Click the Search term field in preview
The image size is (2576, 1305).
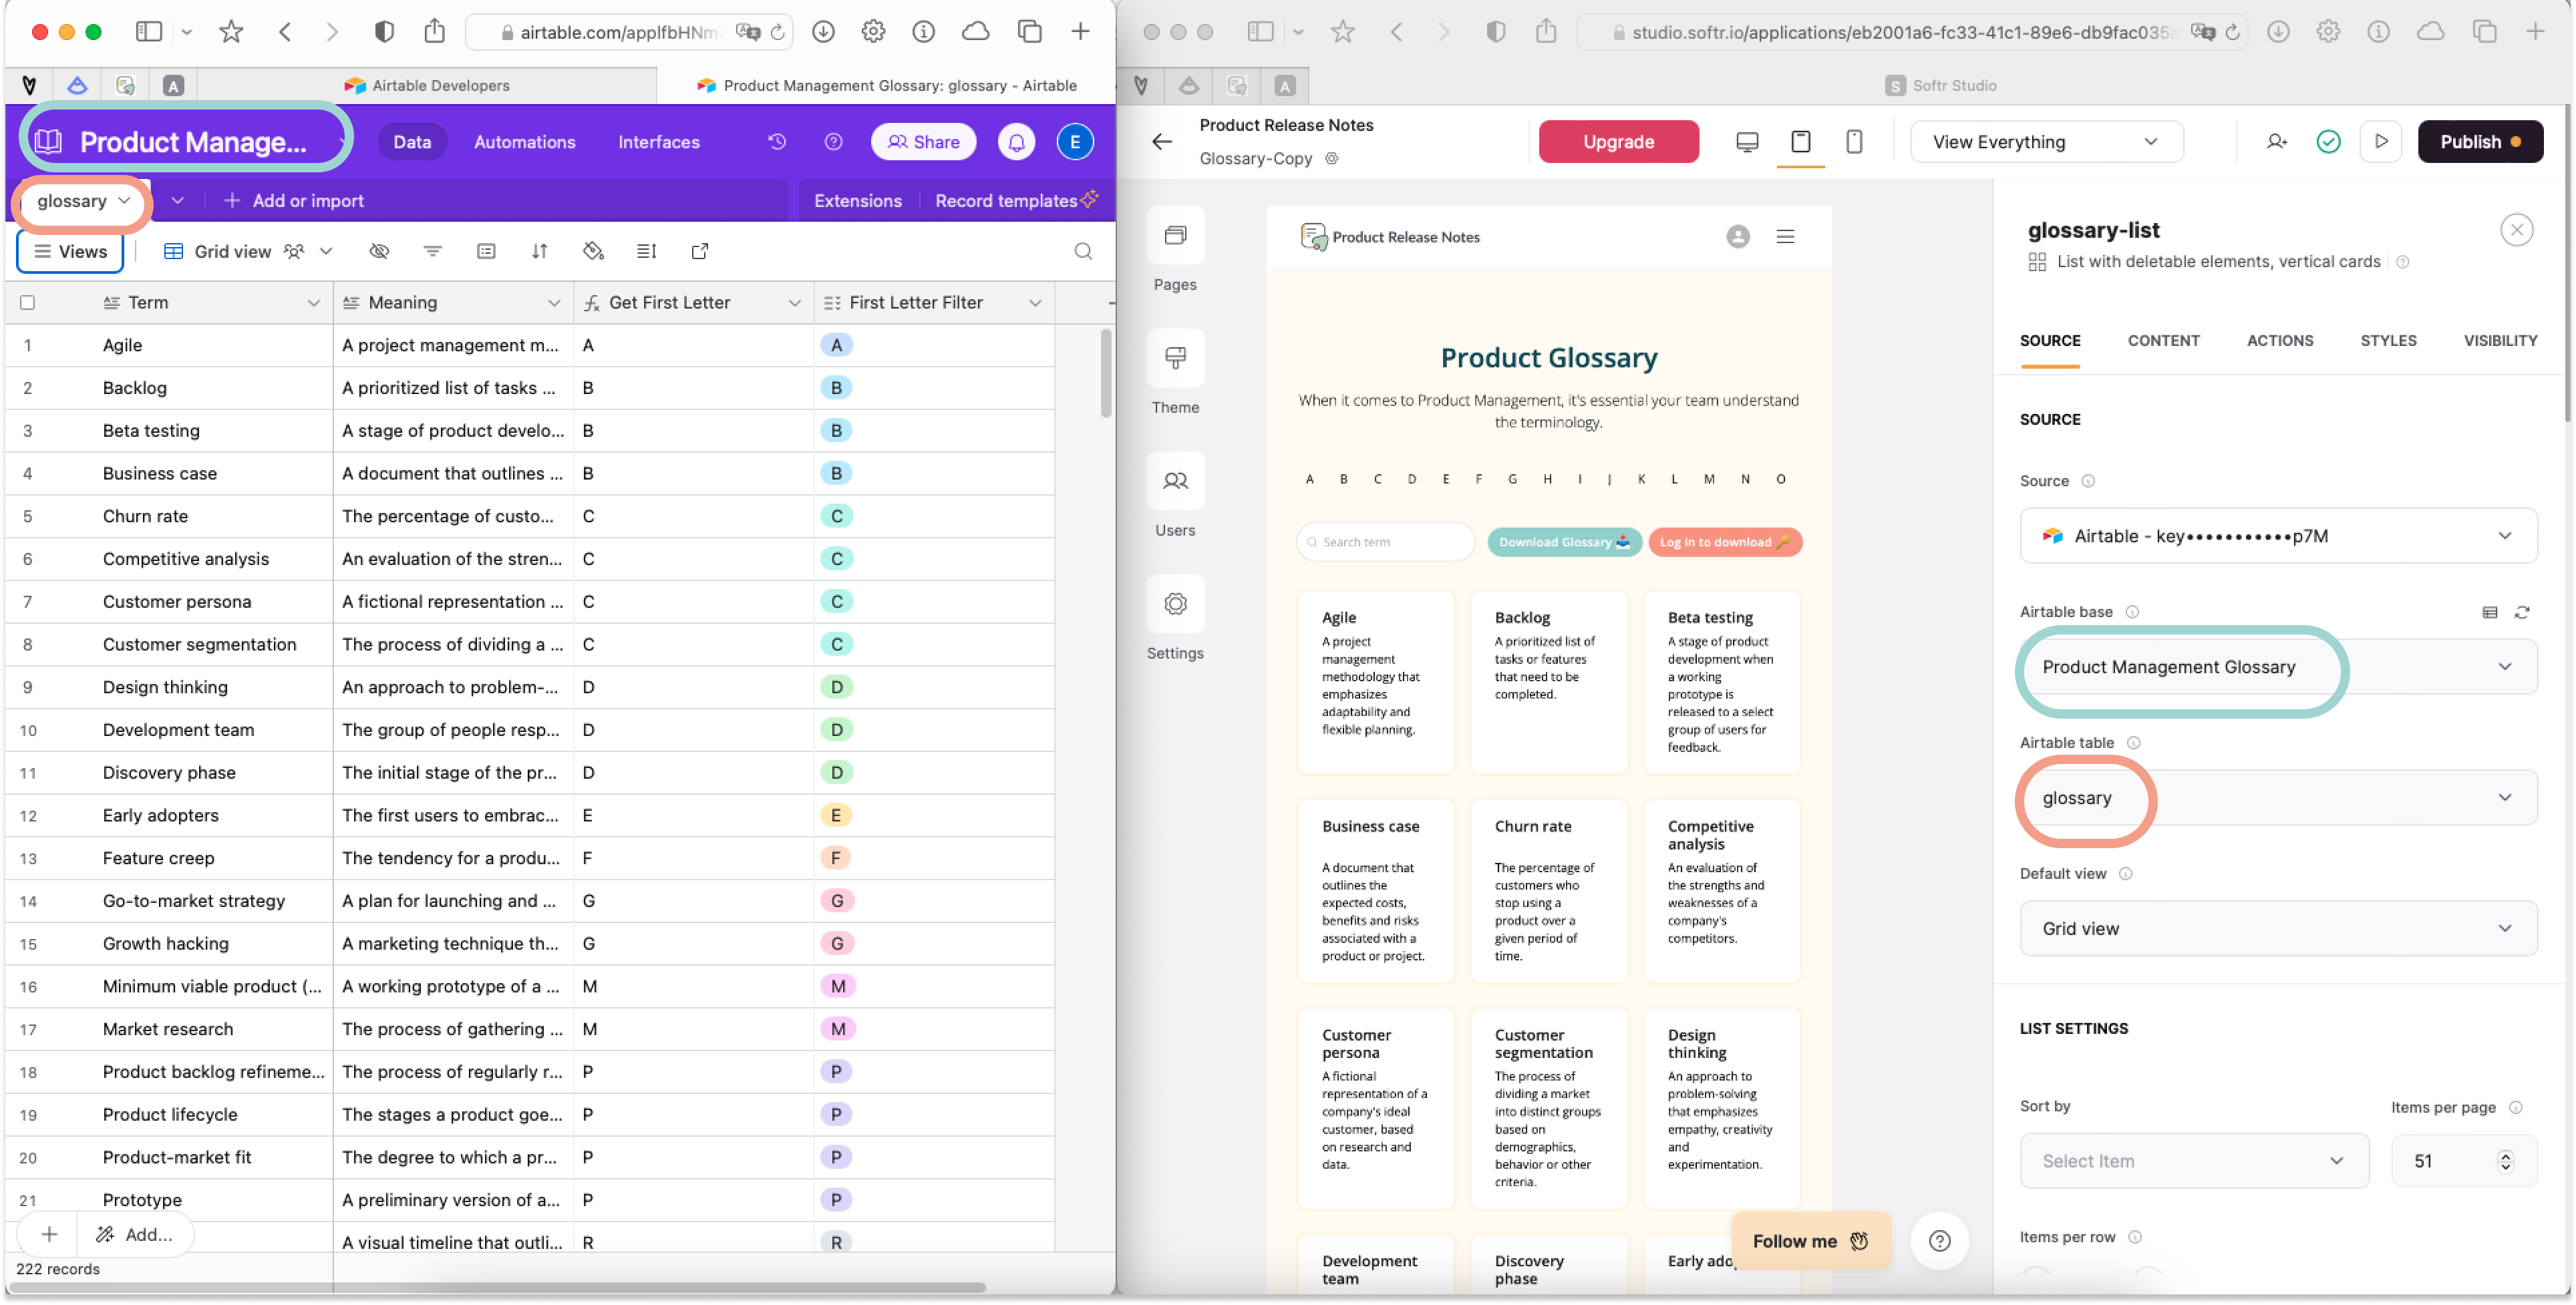[x=1385, y=543]
